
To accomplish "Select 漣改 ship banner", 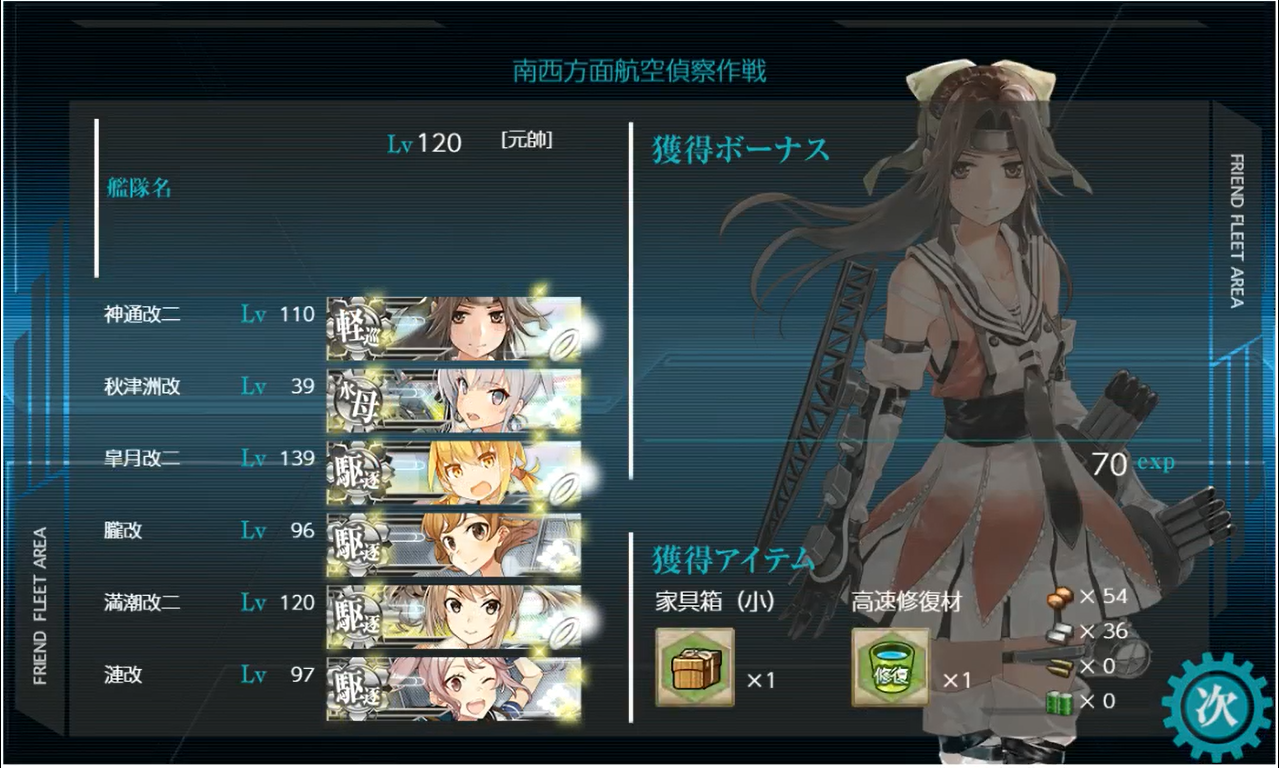I will pyautogui.click(x=454, y=688).
